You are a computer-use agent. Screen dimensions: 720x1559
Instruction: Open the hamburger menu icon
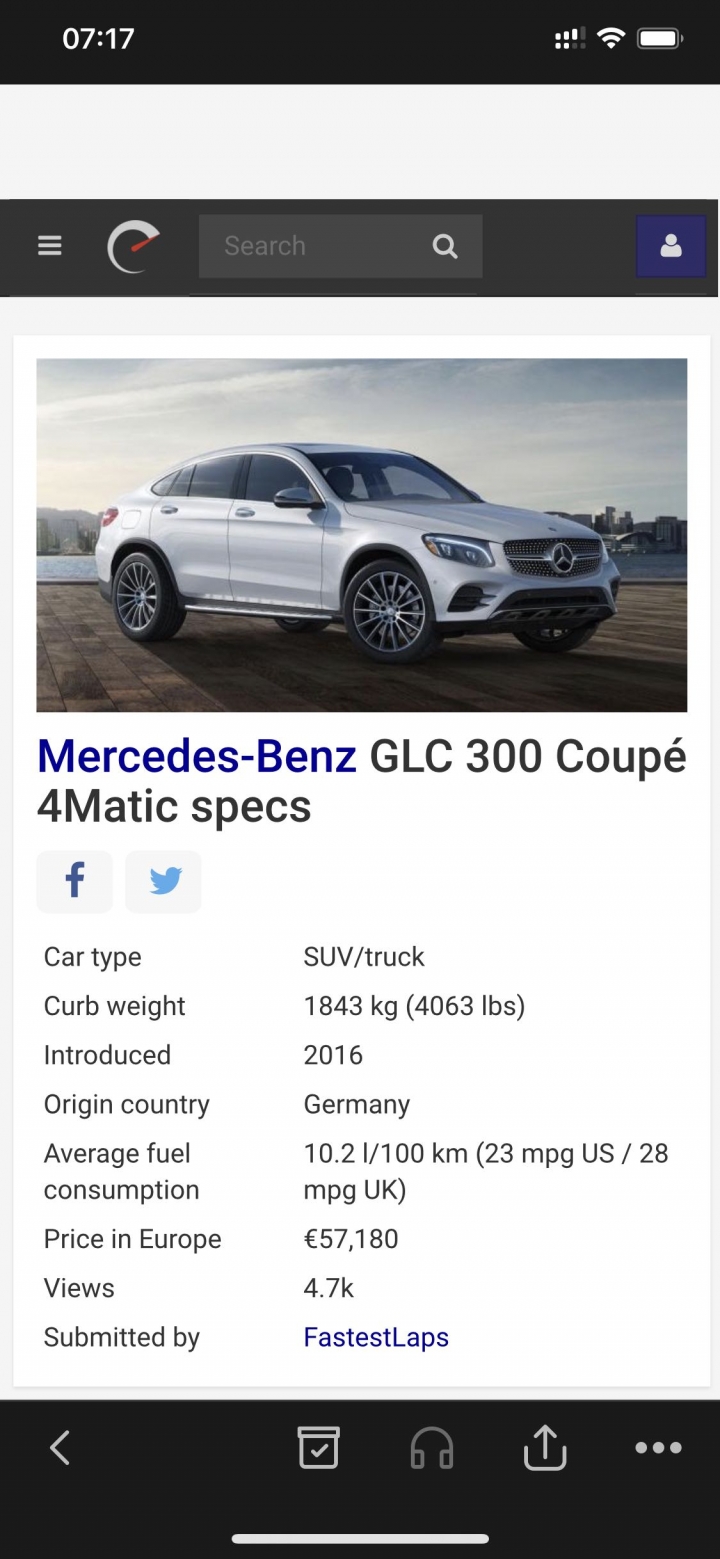point(49,246)
